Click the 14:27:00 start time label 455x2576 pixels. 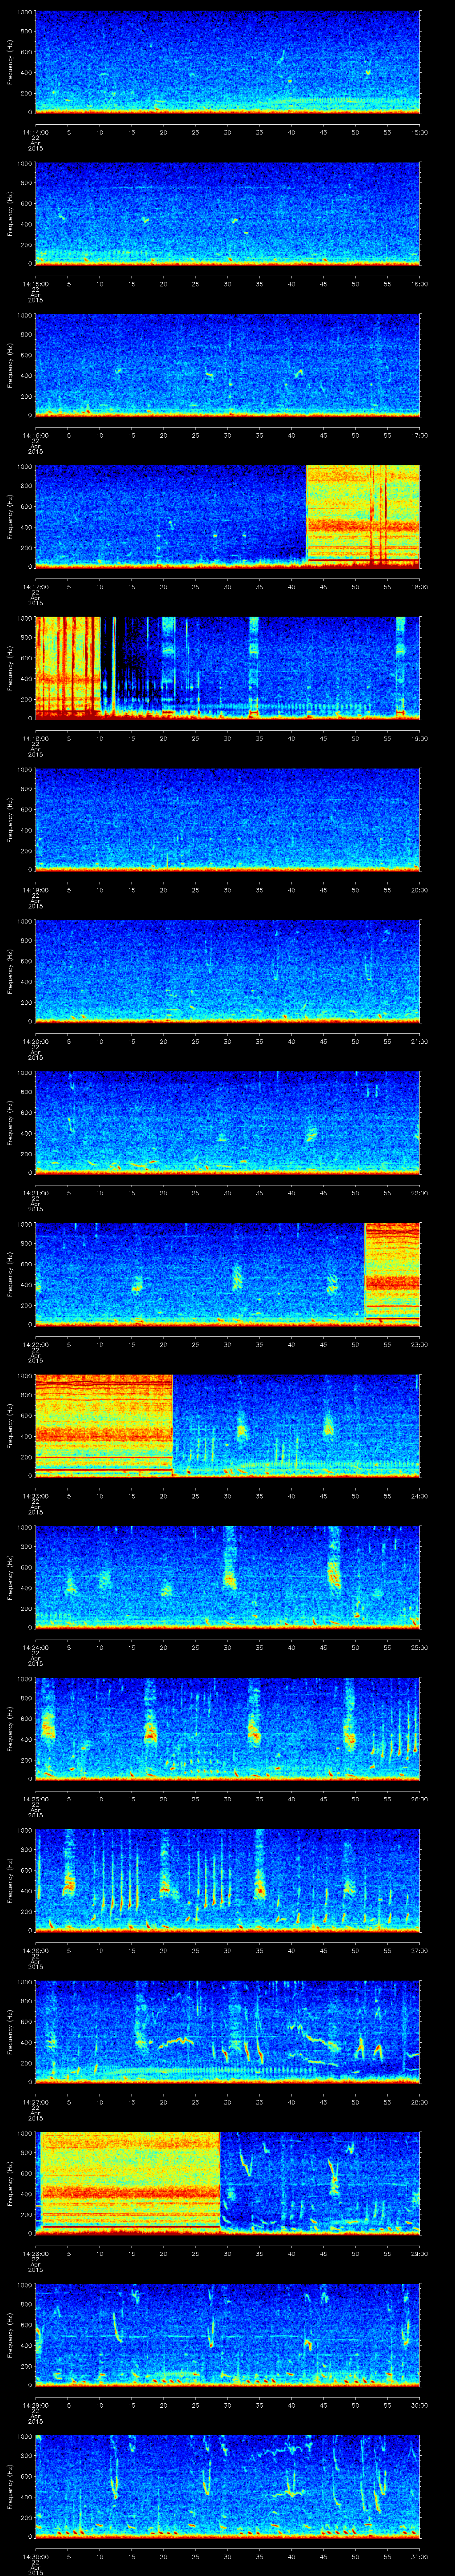tap(35, 2102)
